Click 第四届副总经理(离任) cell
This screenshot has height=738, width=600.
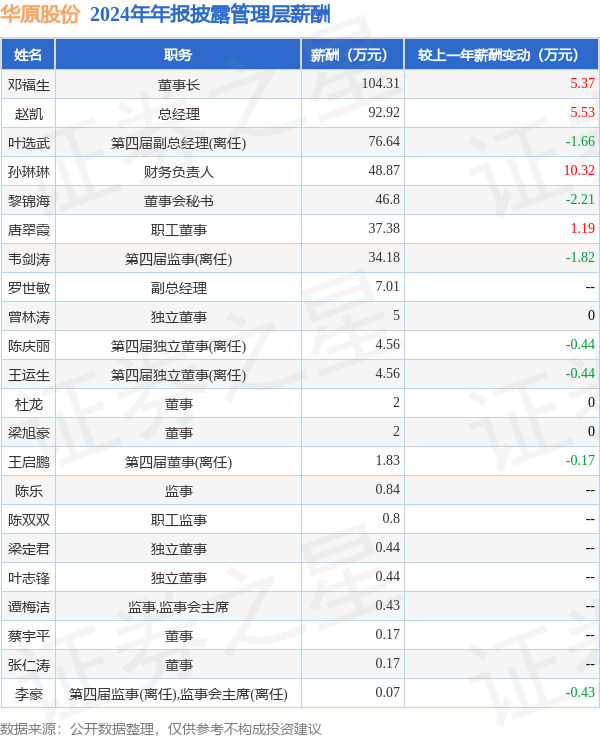click(x=178, y=143)
